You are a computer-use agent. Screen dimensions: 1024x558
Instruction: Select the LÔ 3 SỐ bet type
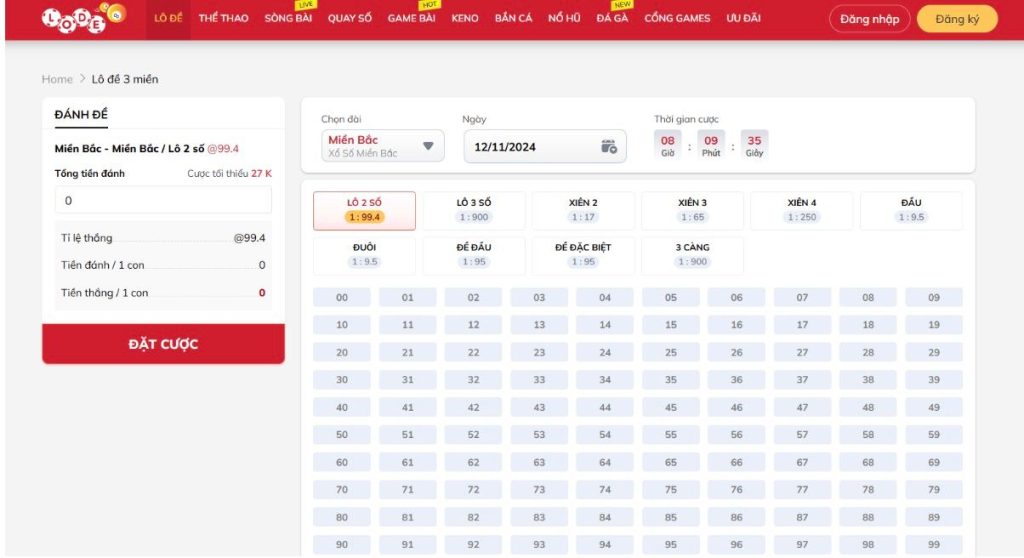[x=473, y=210]
